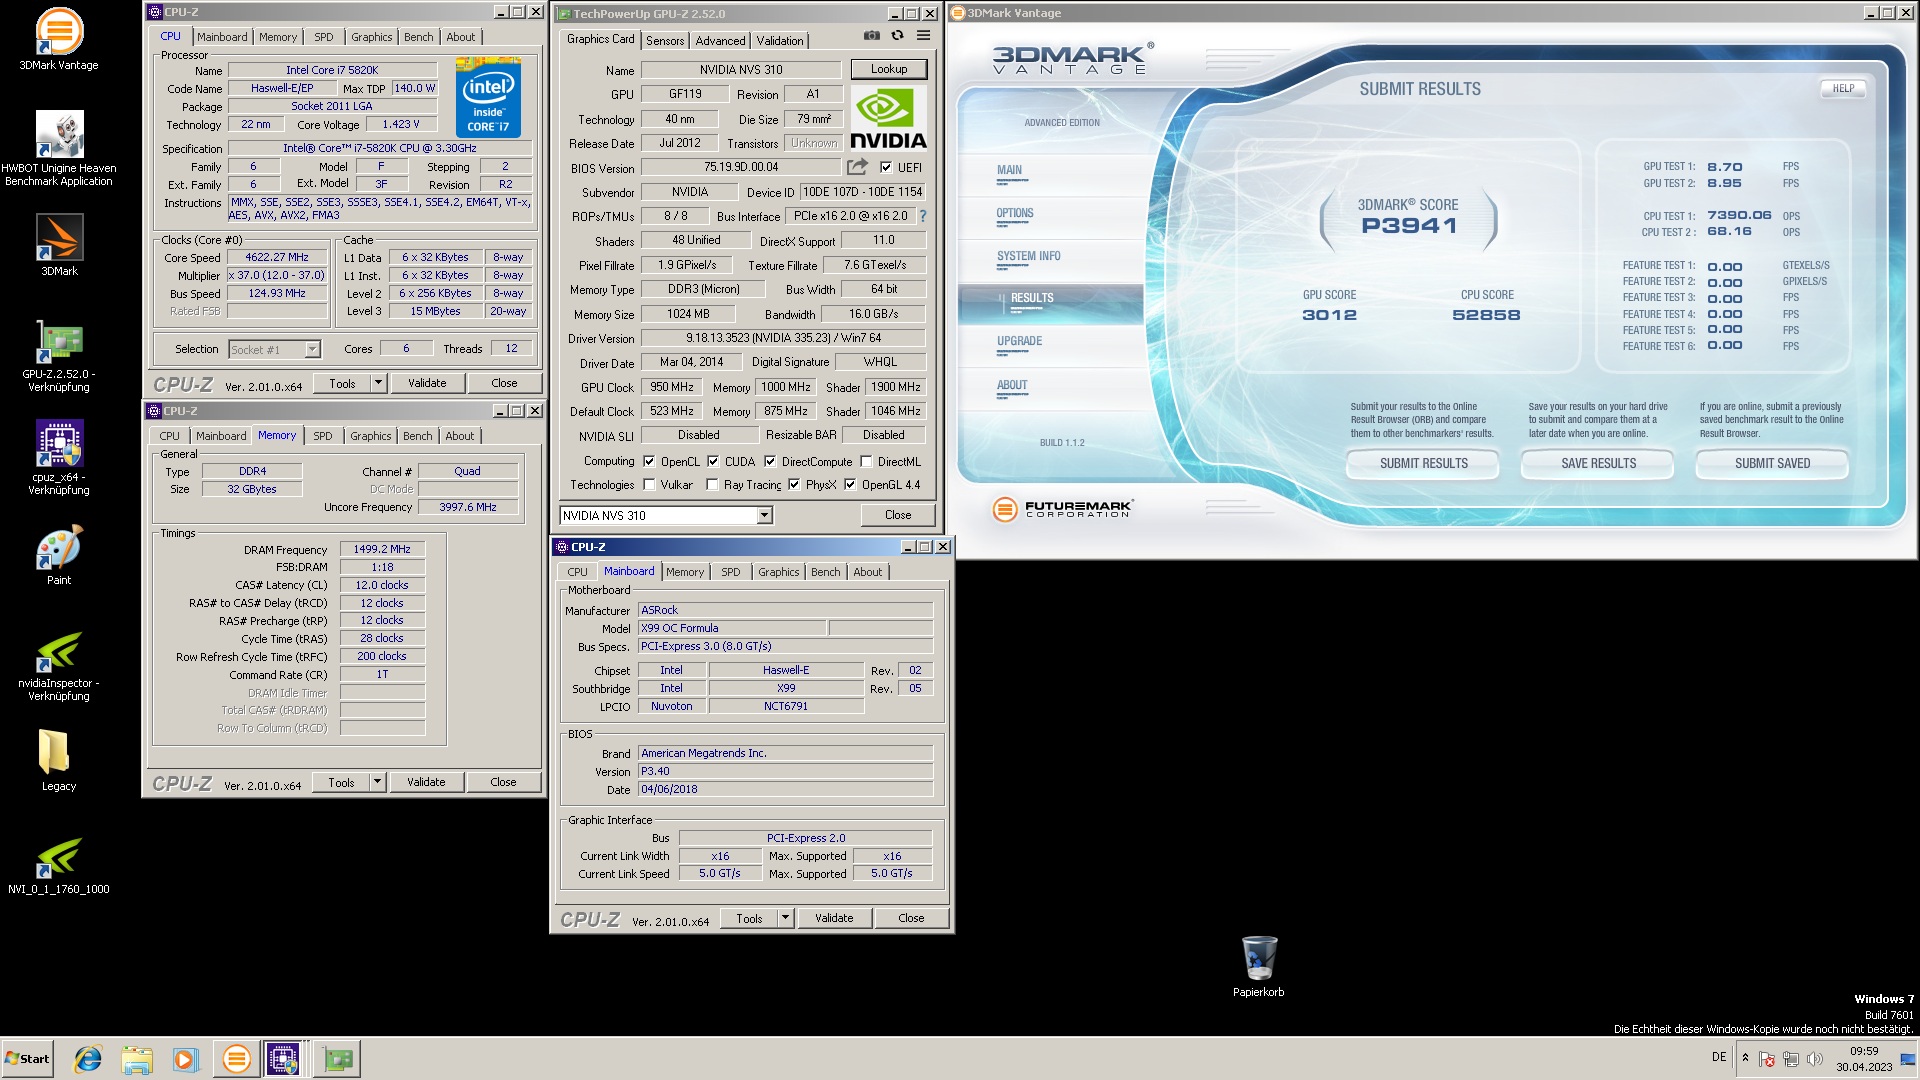Click the SAVE RESULTS button

pyautogui.click(x=1598, y=464)
